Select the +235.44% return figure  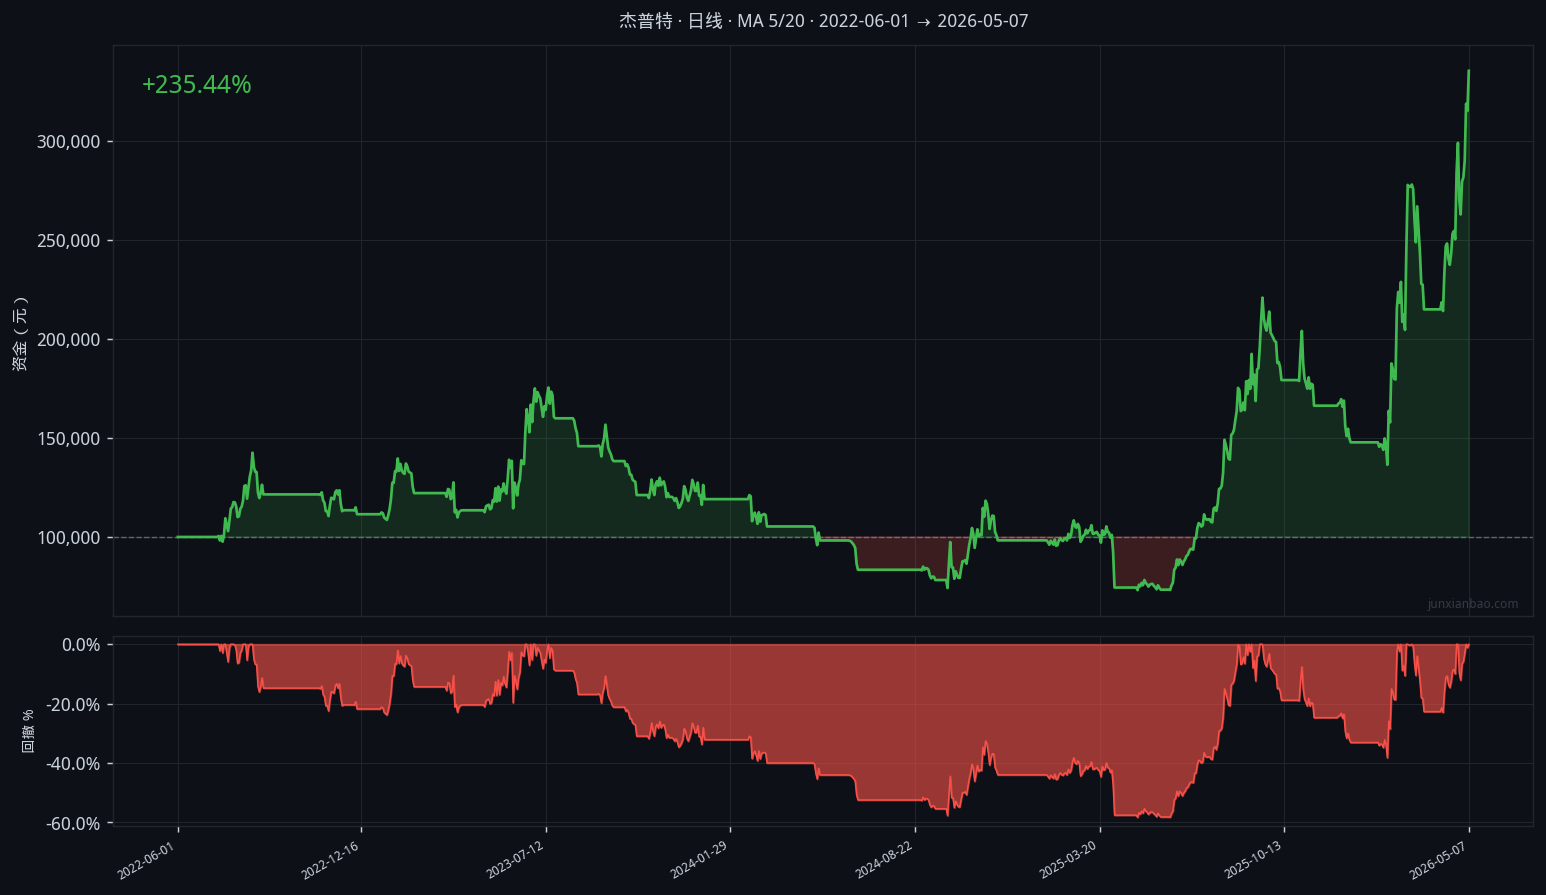(196, 85)
